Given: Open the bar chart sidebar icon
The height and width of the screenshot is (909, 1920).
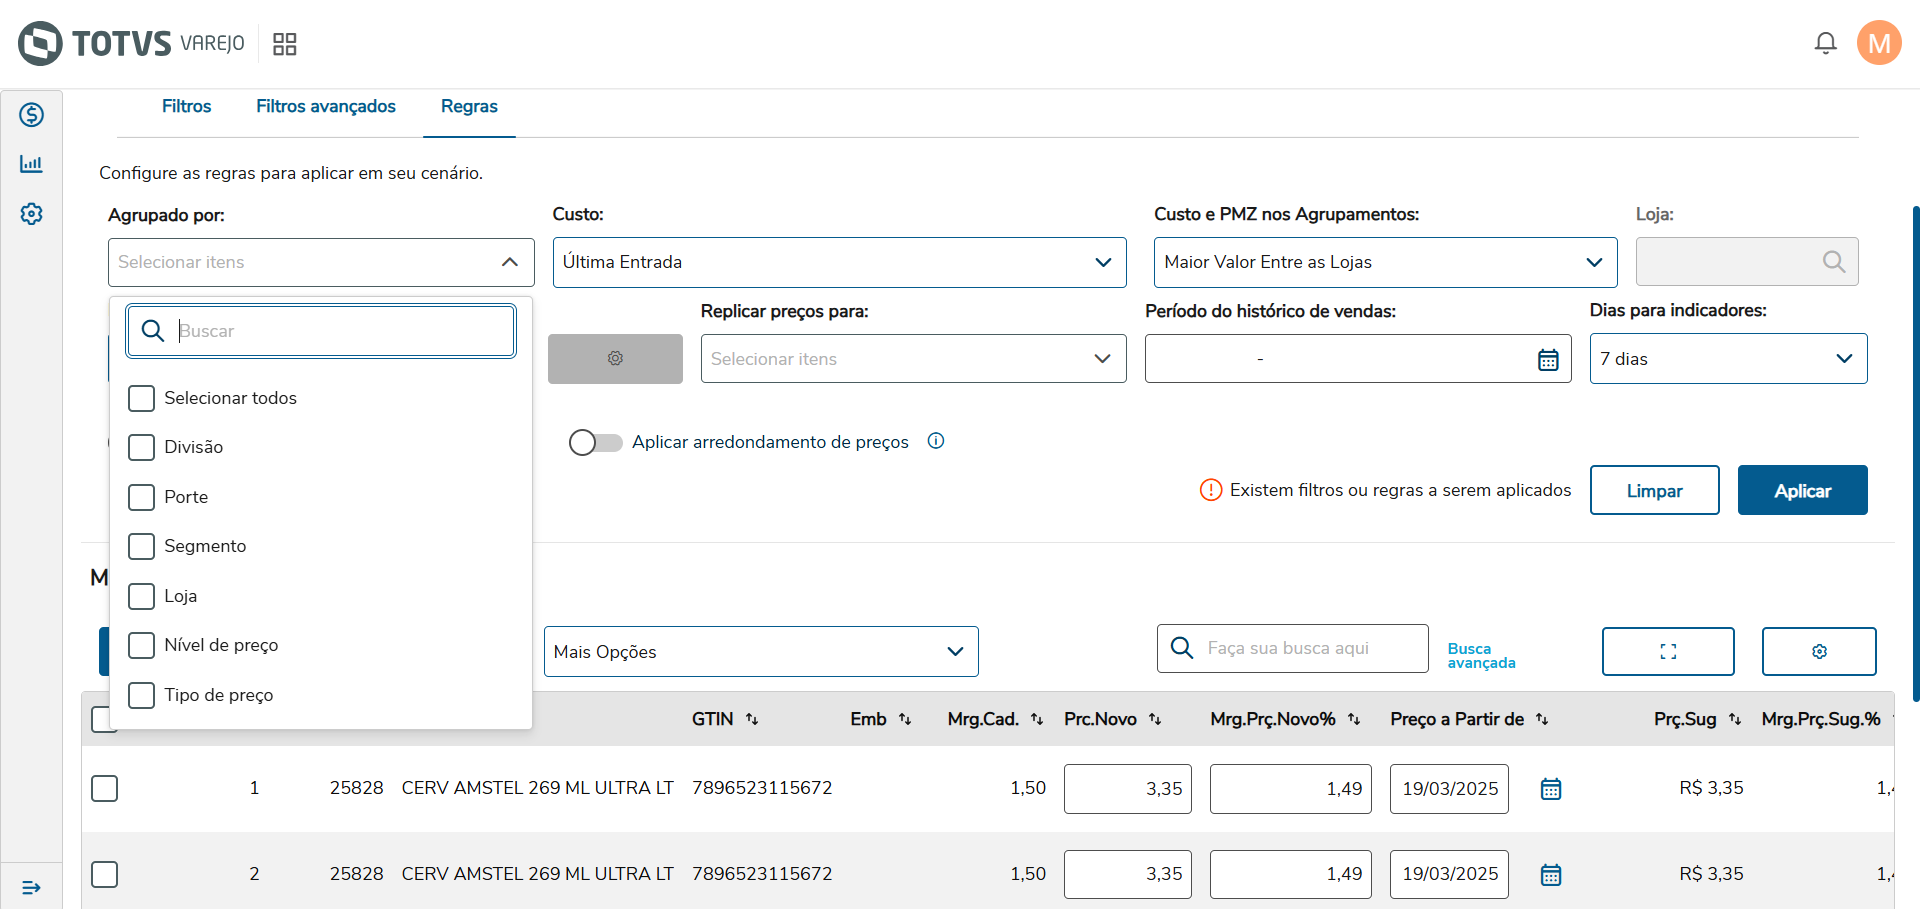Looking at the screenshot, I should click(x=32, y=164).
